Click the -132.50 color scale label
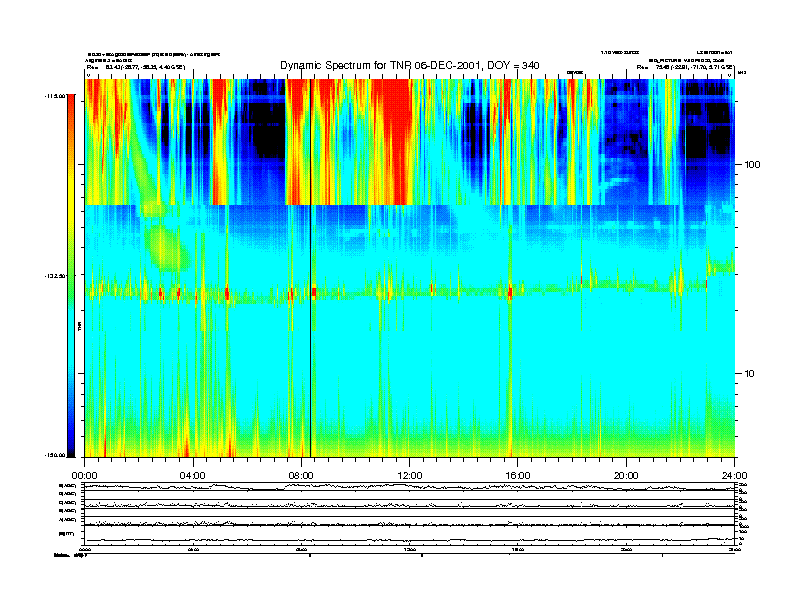The image size is (792, 612). (55, 276)
